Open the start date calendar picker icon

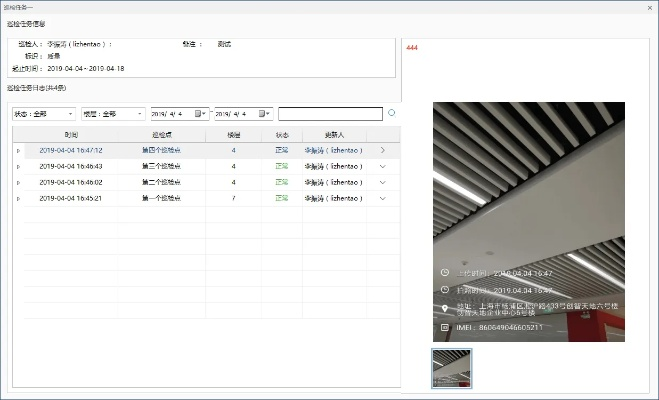tap(201, 114)
